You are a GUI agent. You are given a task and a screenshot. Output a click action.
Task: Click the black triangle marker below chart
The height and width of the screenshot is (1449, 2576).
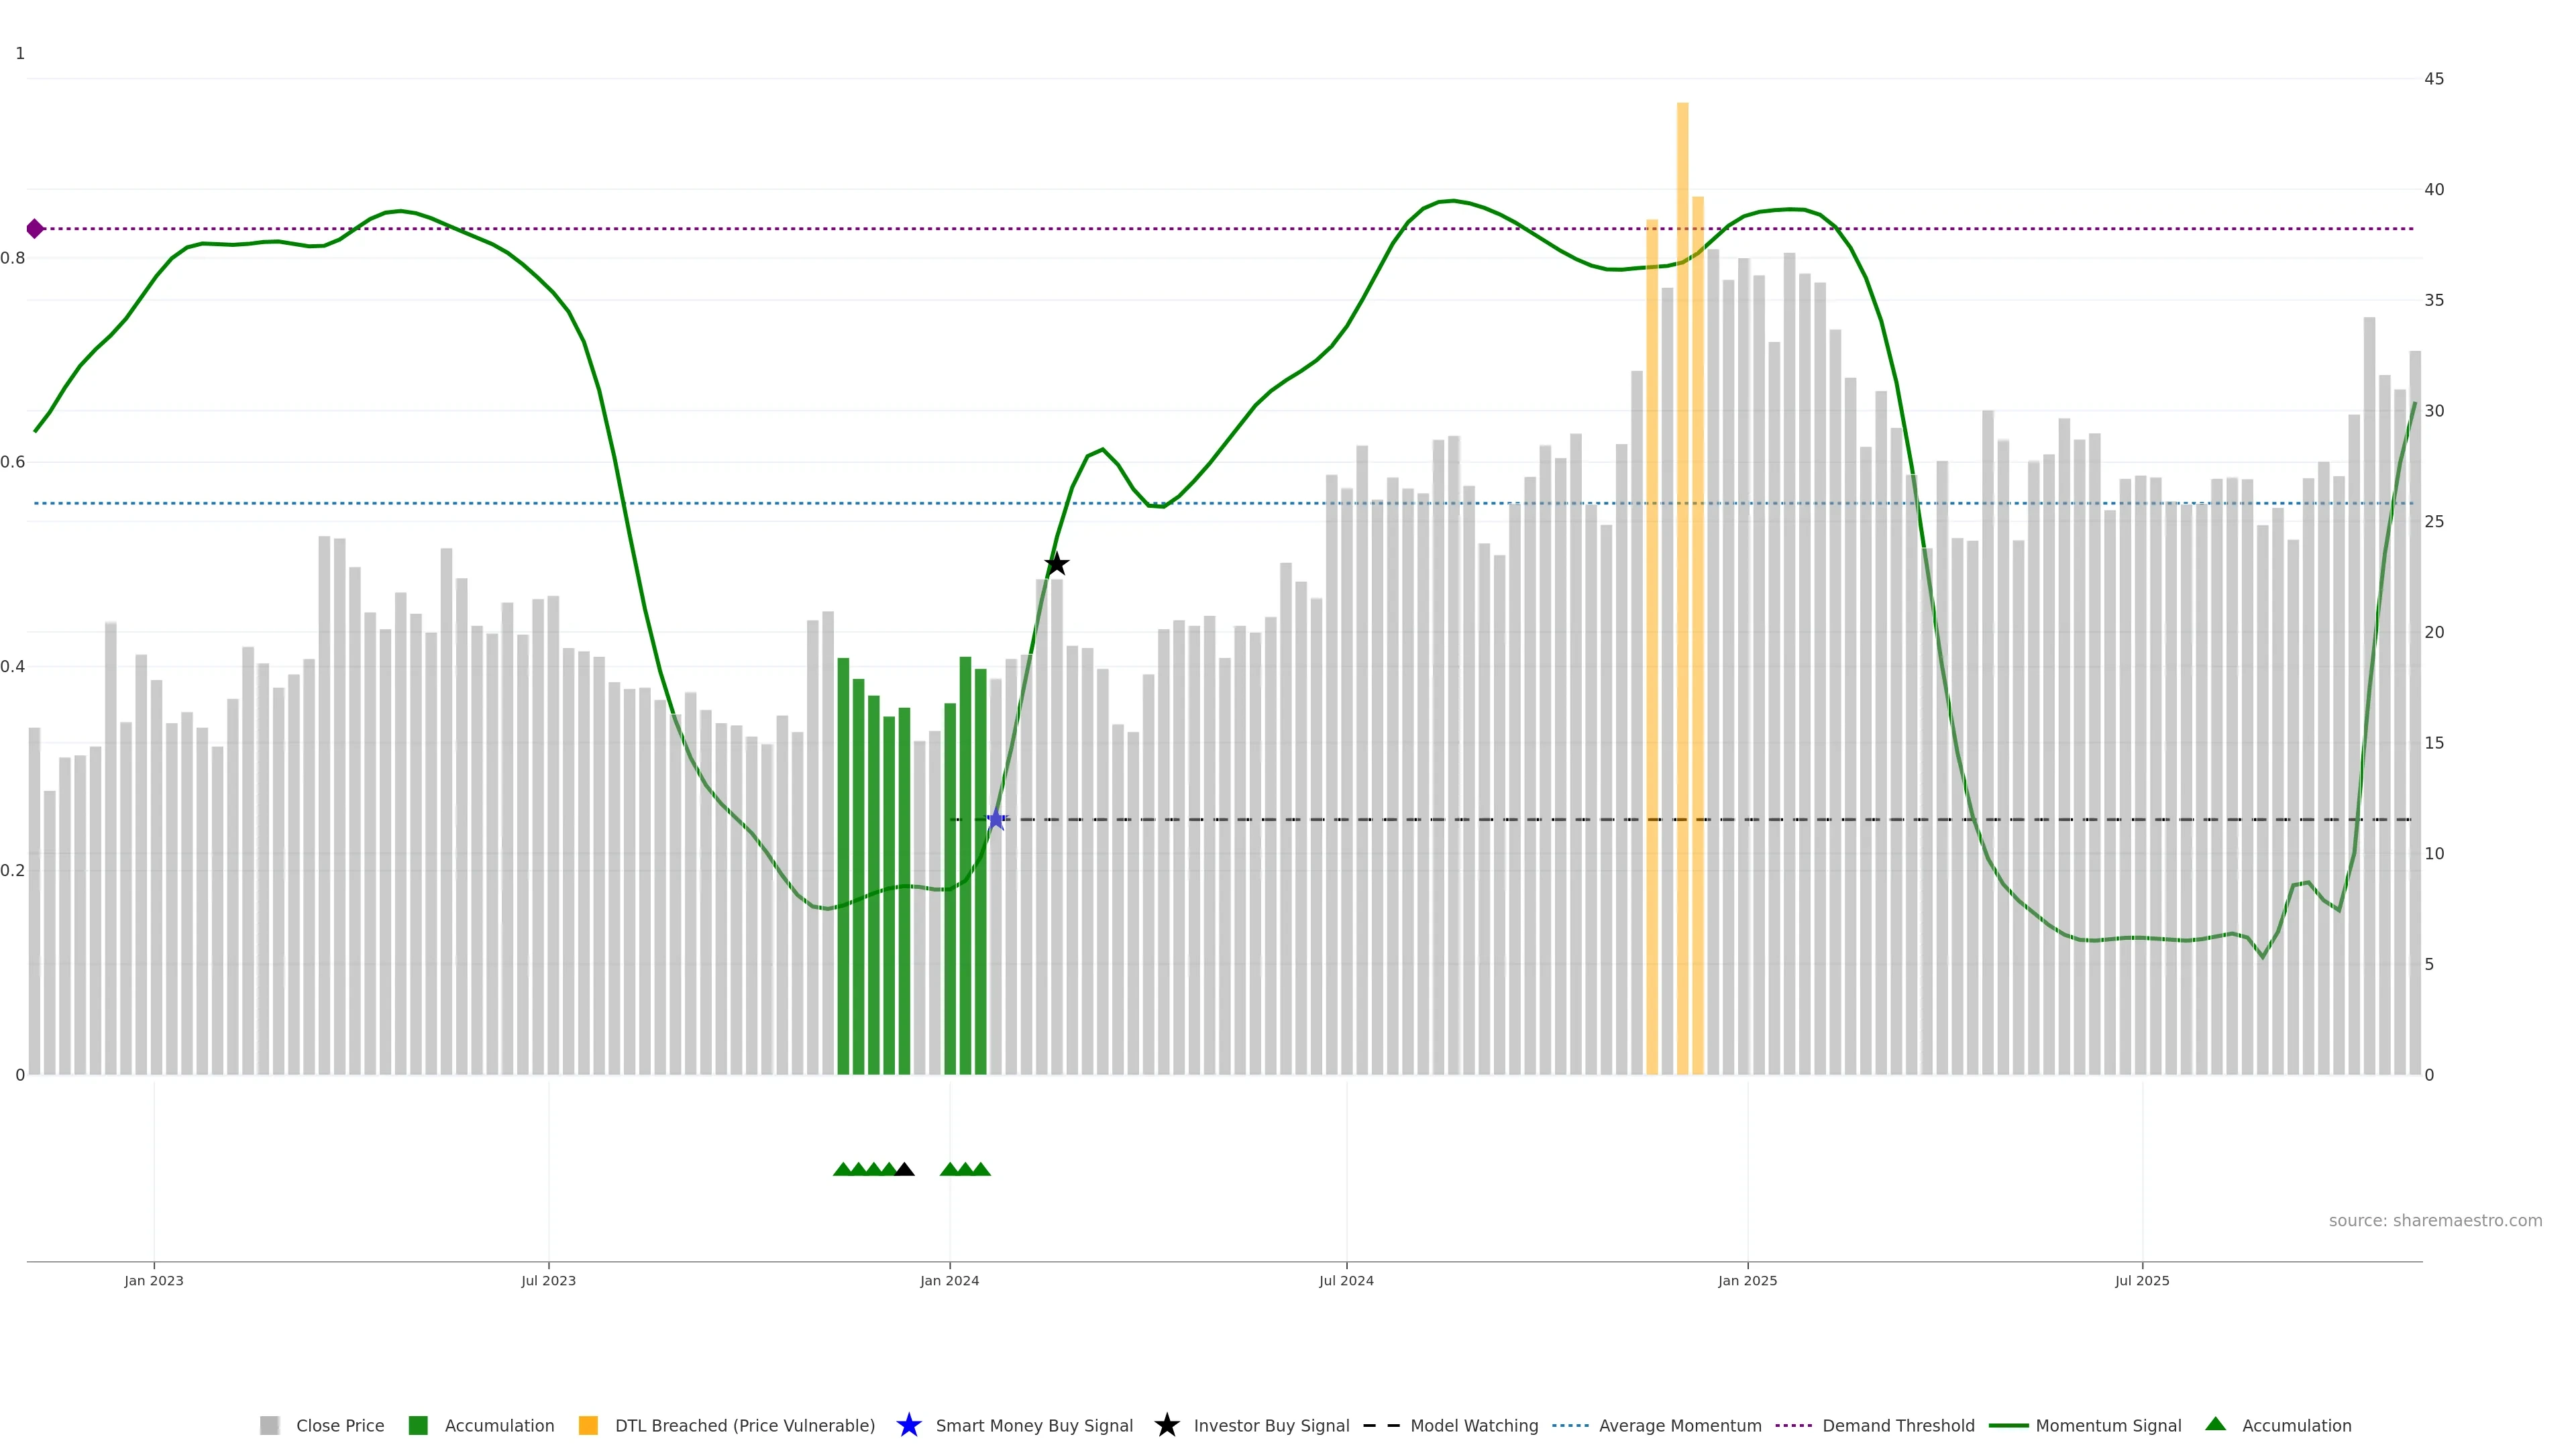click(x=904, y=1170)
